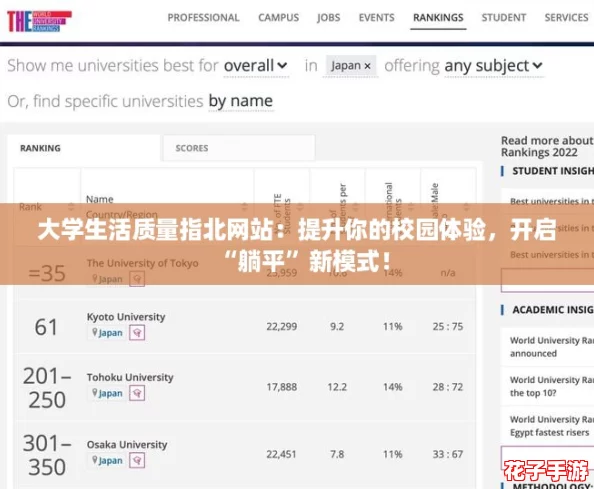Open the CAMPUS menu
Image resolution: width=594 pixels, height=489 pixels.
278,17
